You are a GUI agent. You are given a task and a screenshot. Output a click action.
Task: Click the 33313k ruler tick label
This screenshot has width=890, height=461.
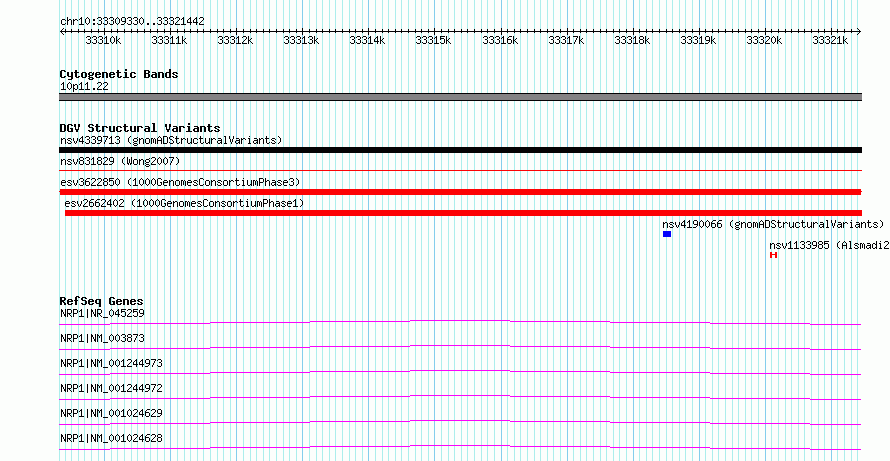pyautogui.click(x=301, y=40)
